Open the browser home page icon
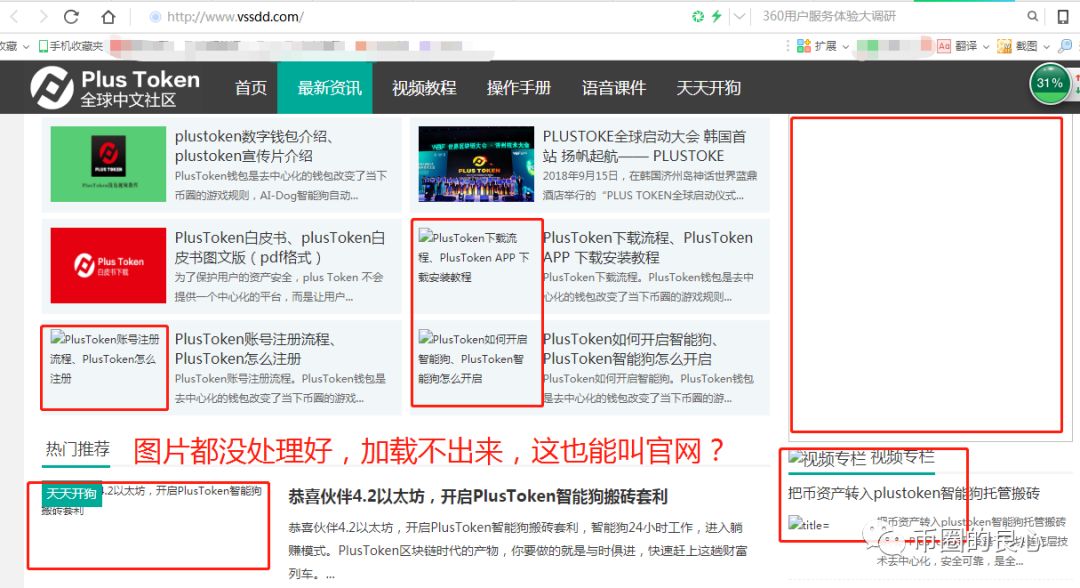The image size is (1080, 588). 107,17
